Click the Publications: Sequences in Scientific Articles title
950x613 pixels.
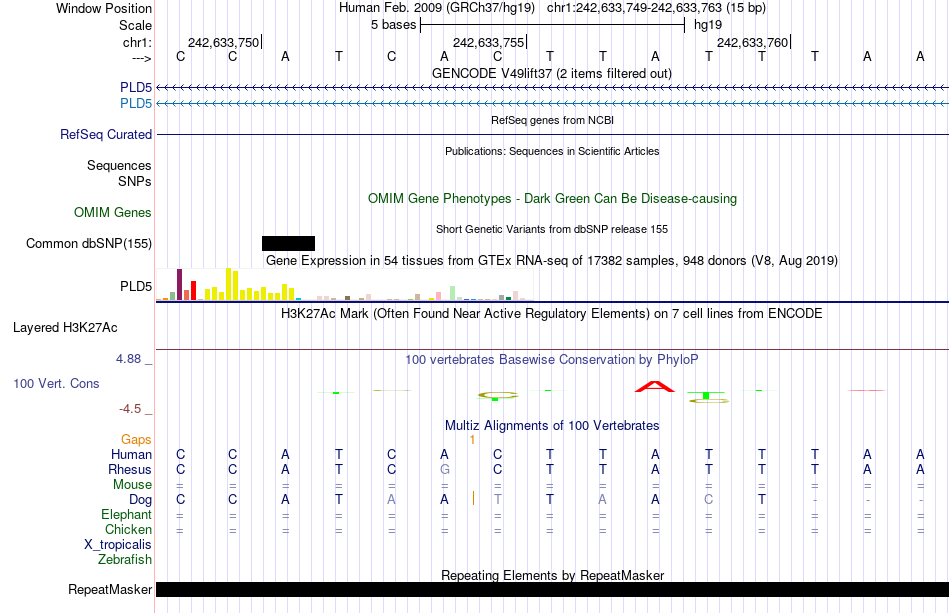pos(552,151)
